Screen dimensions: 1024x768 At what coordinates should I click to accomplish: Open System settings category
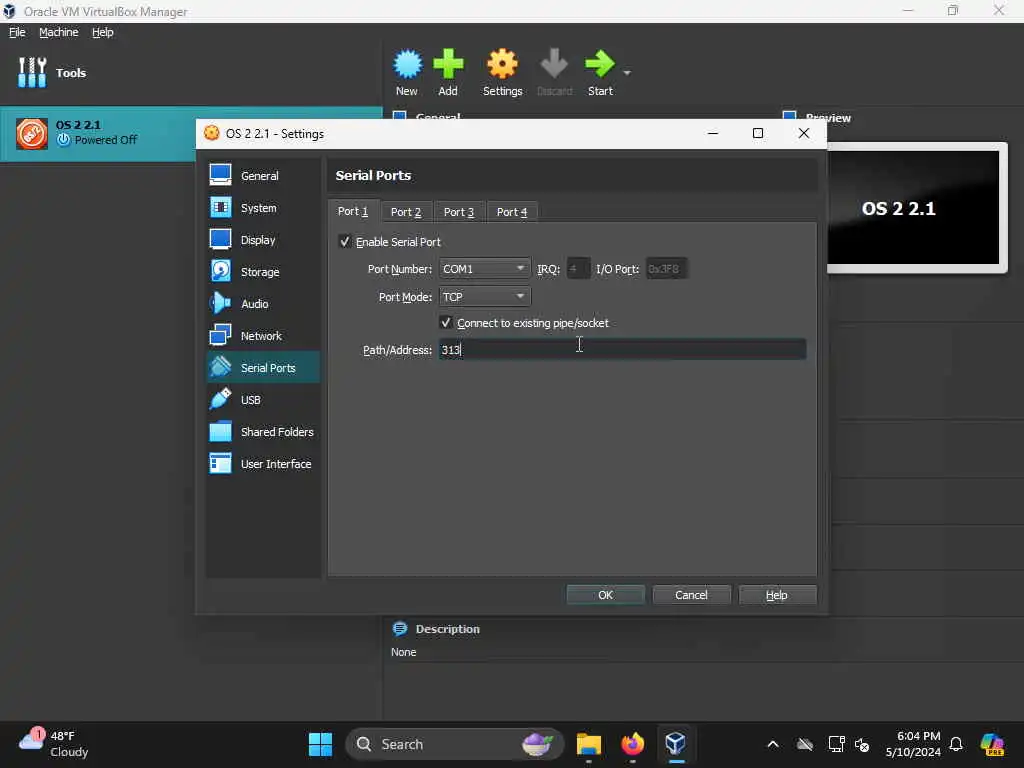click(263, 208)
